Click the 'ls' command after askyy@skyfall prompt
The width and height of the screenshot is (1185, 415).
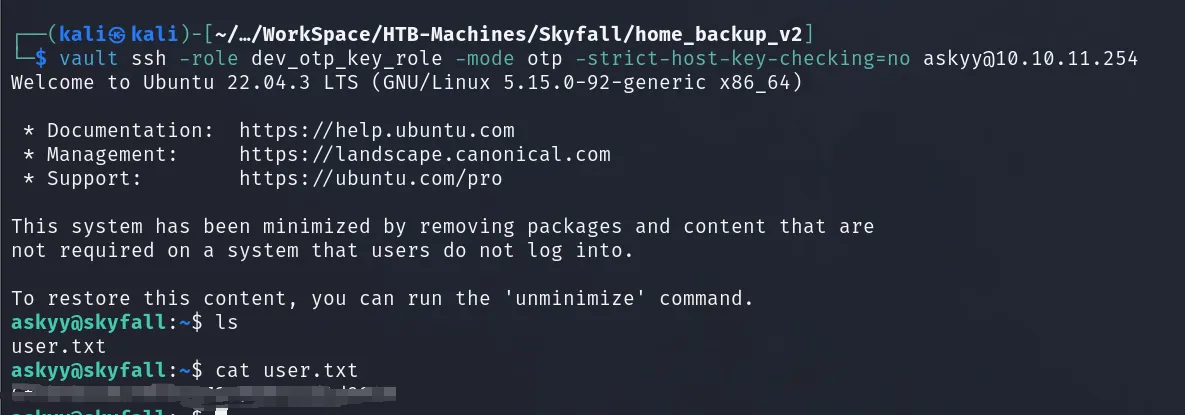click(227, 322)
